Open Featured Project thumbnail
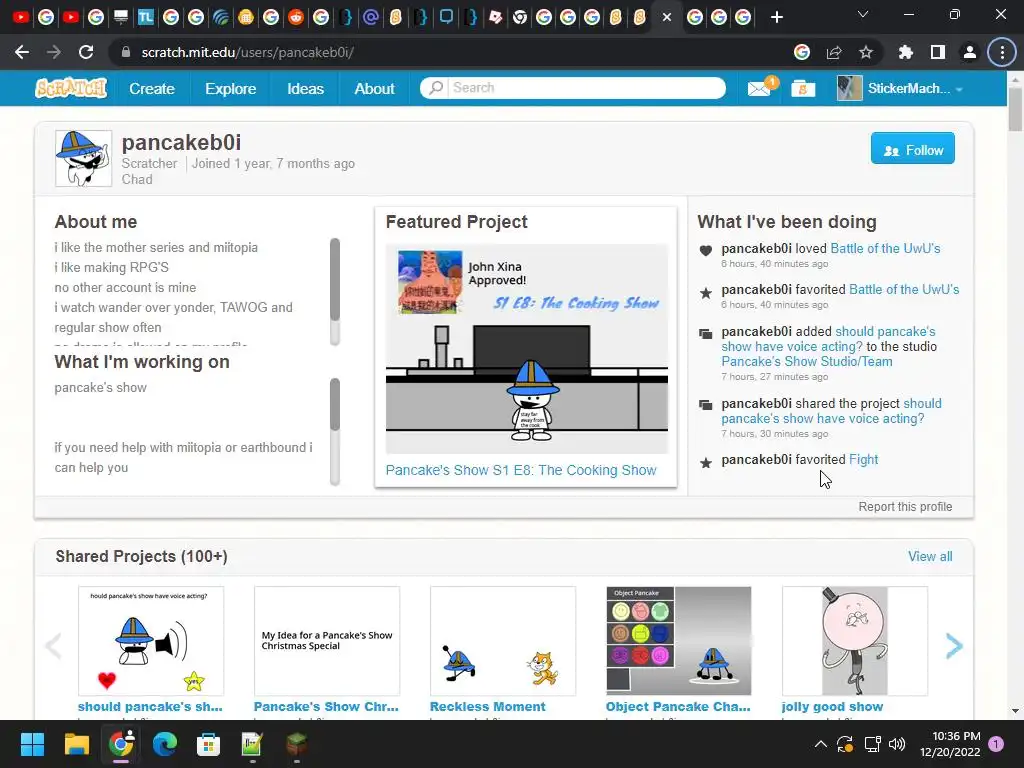 tap(526, 349)
